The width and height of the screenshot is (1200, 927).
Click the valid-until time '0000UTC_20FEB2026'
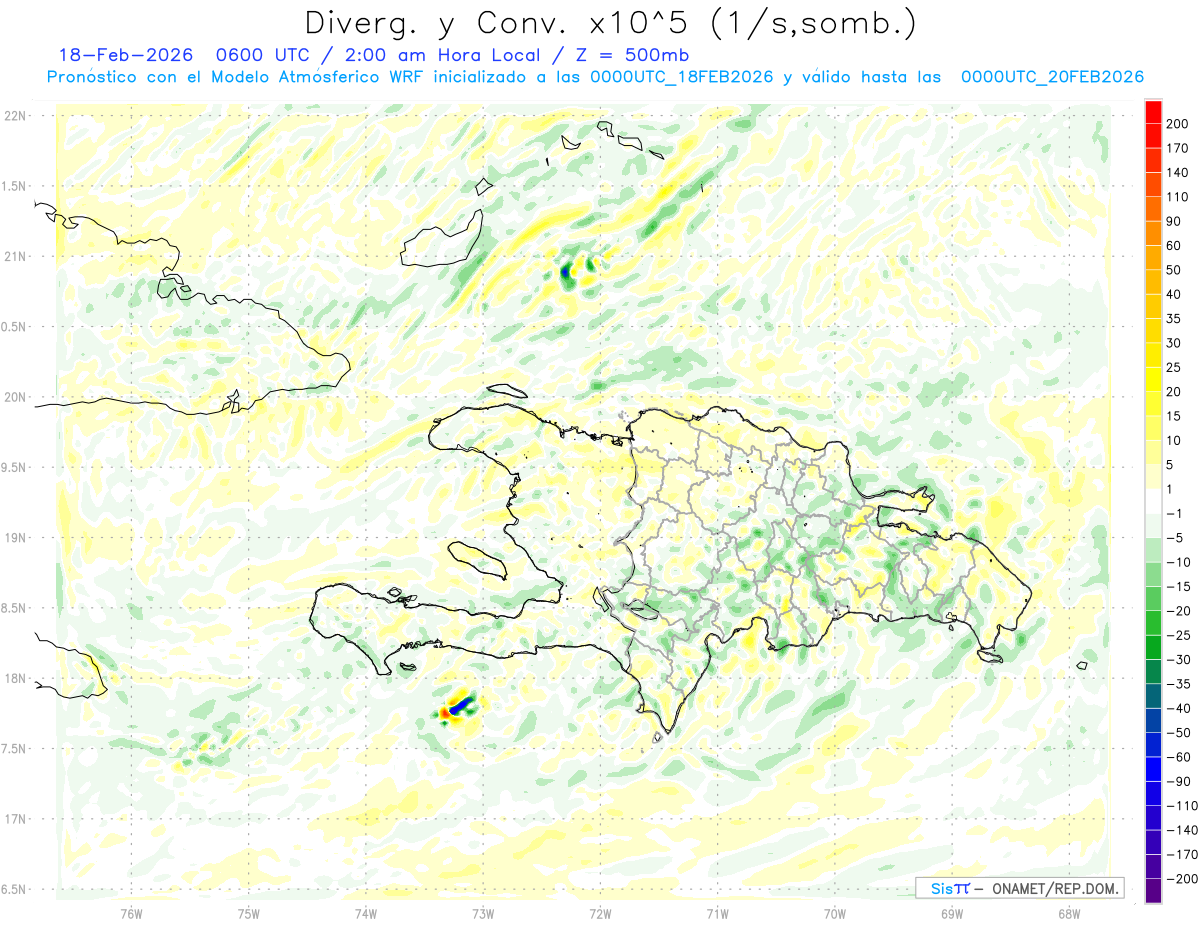[1052, 77]
